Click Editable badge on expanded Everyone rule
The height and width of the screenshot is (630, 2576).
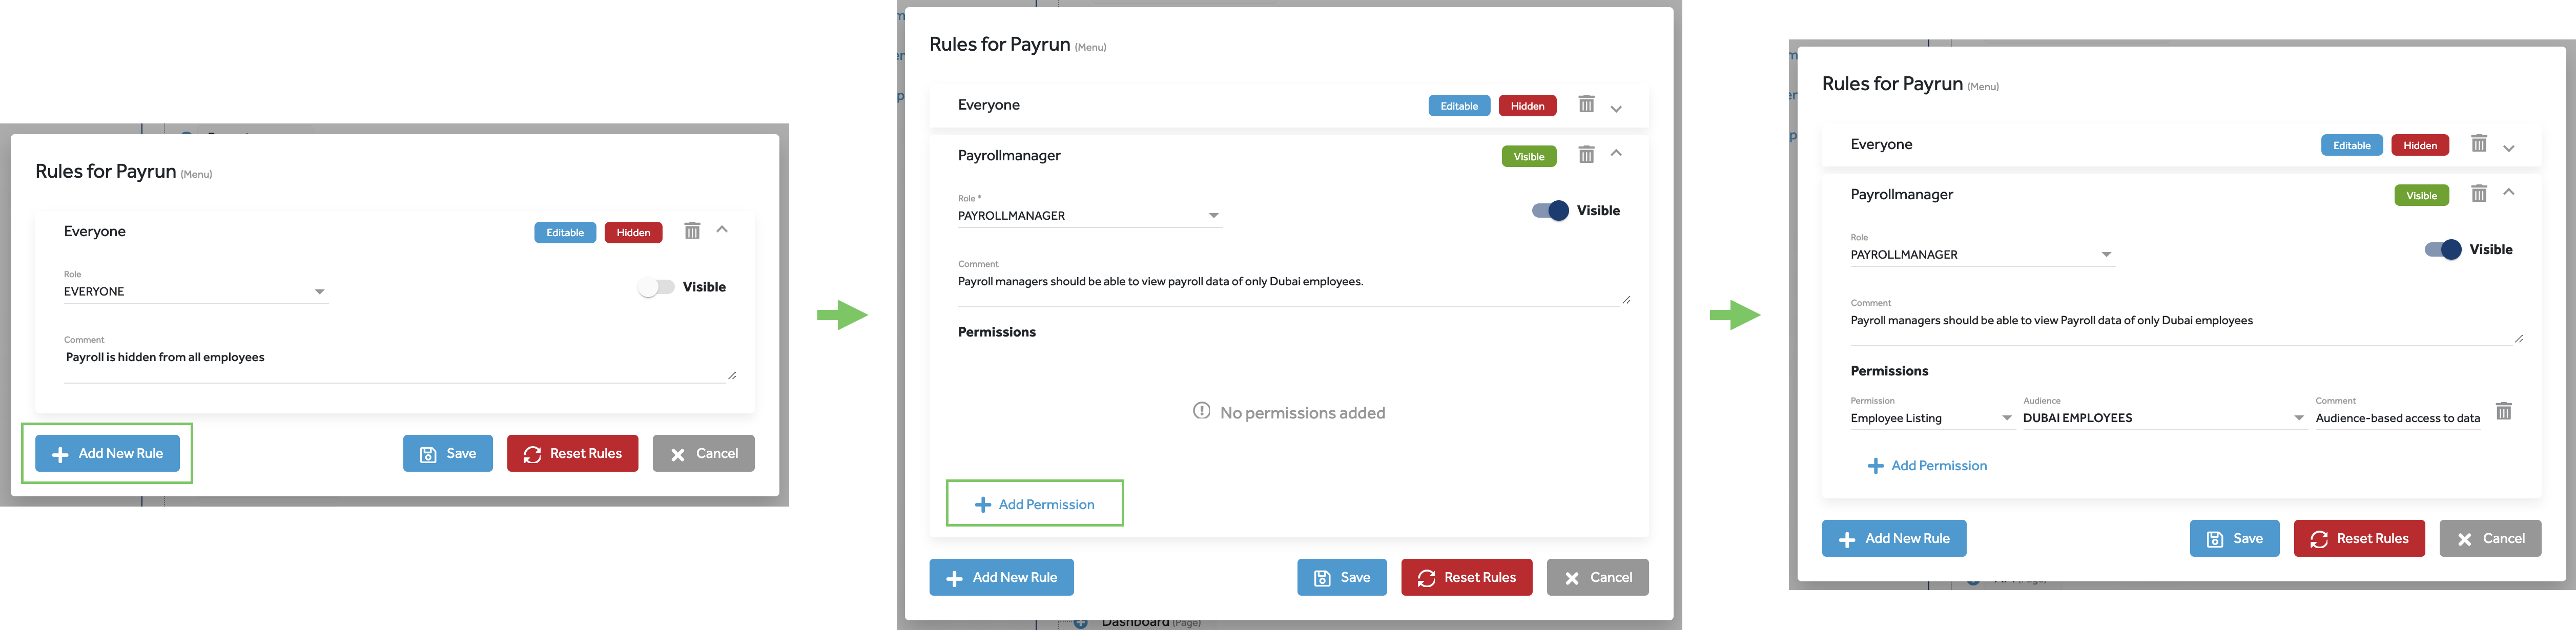565,233
